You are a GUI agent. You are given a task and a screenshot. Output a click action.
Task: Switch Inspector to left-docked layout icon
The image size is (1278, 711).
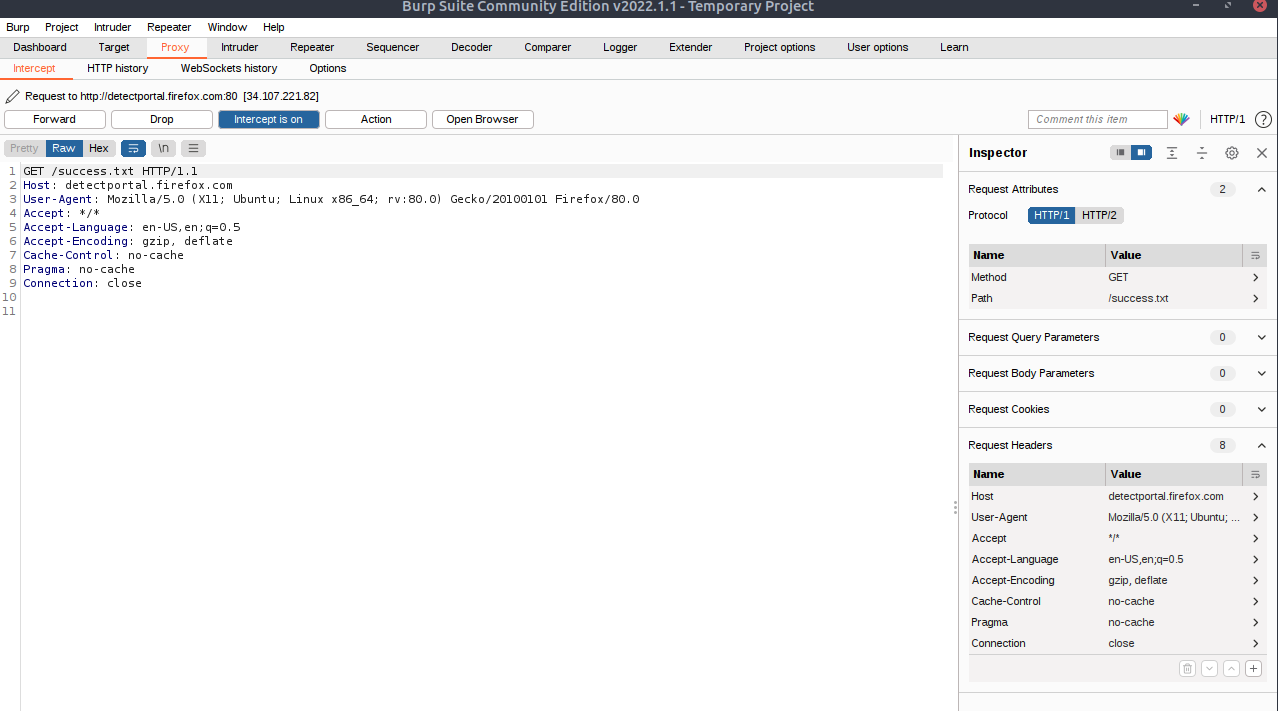1121,153
